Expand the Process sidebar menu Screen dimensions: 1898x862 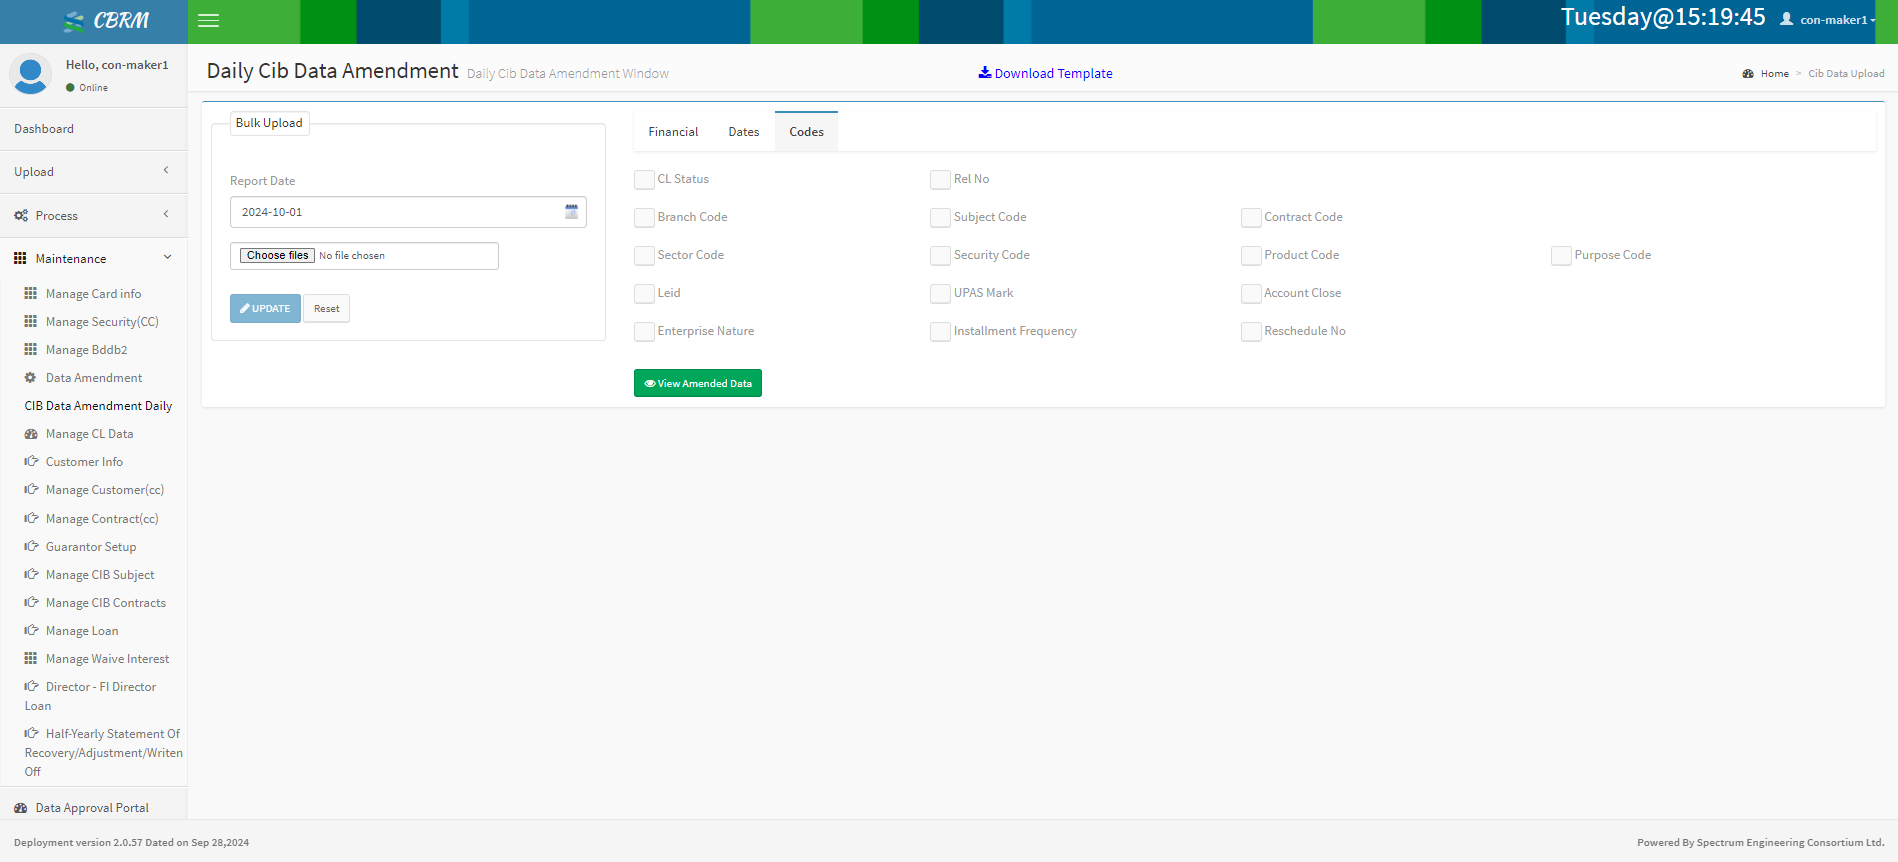[x=93, y=216]
